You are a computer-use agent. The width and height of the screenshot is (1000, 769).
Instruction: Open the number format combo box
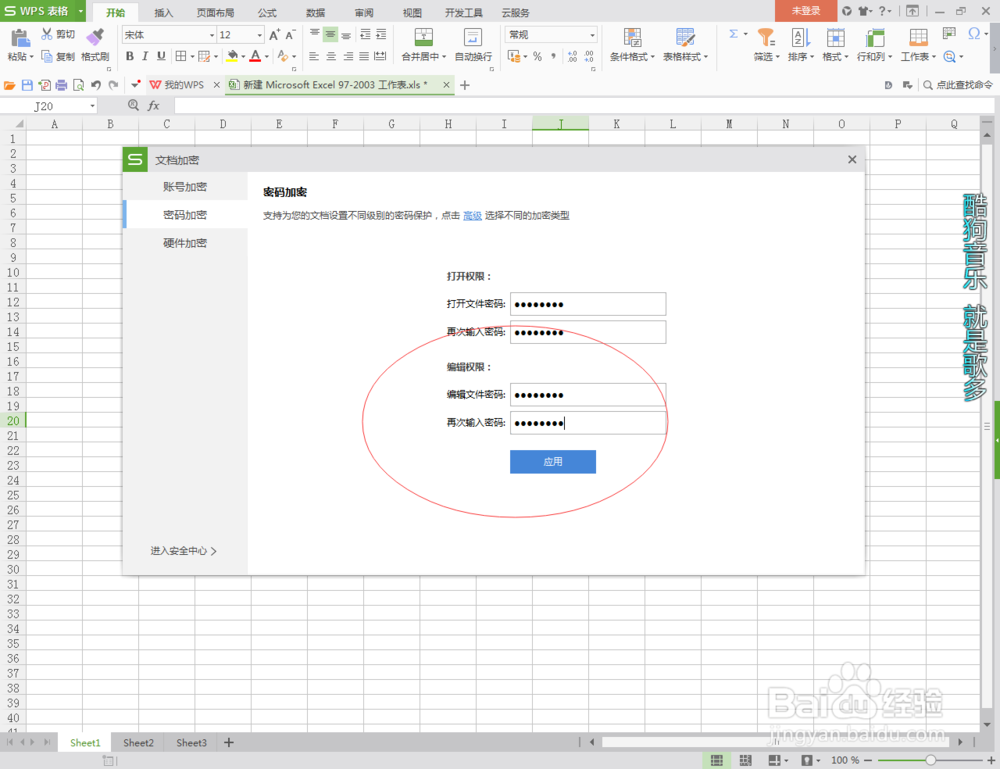click(551, 34)
